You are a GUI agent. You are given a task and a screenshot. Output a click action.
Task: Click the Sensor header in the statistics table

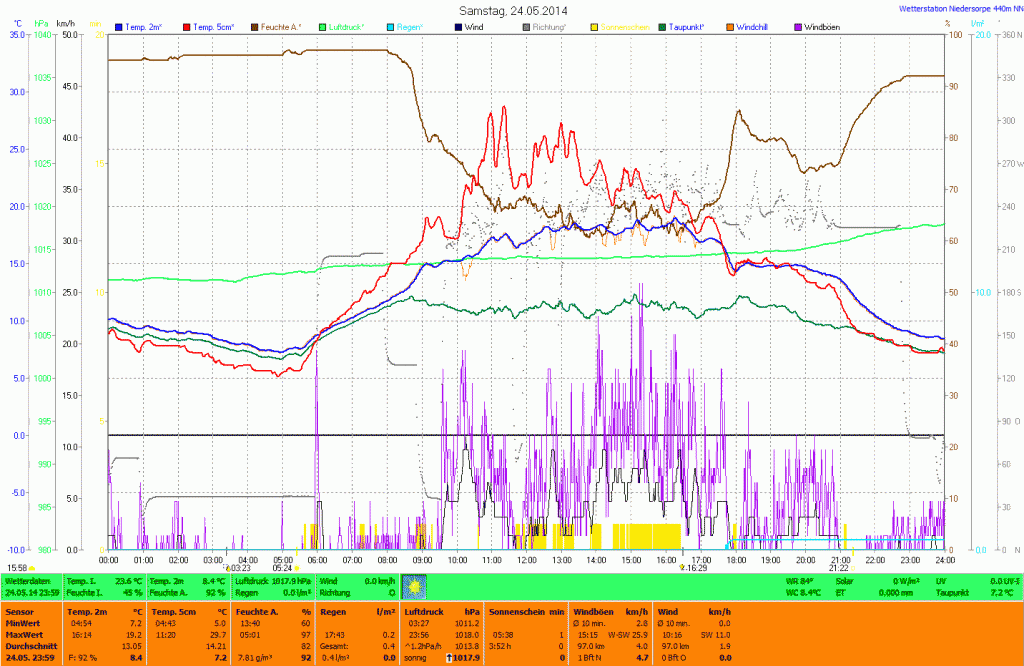[x=19, y=610]
